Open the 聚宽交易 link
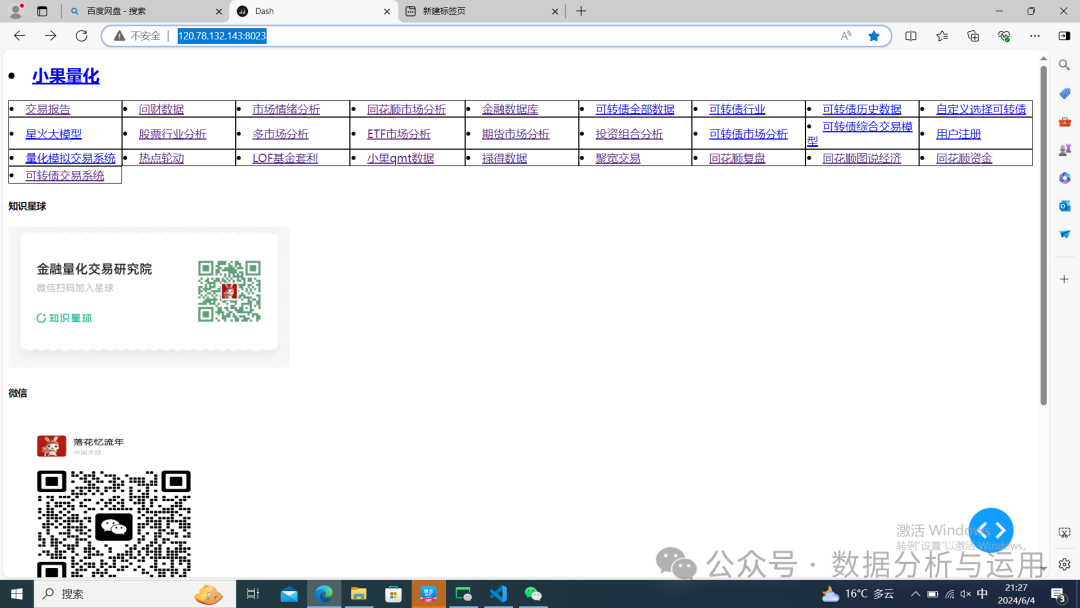The height and width of the screenshot is (608, 1080). coord(618,158)
